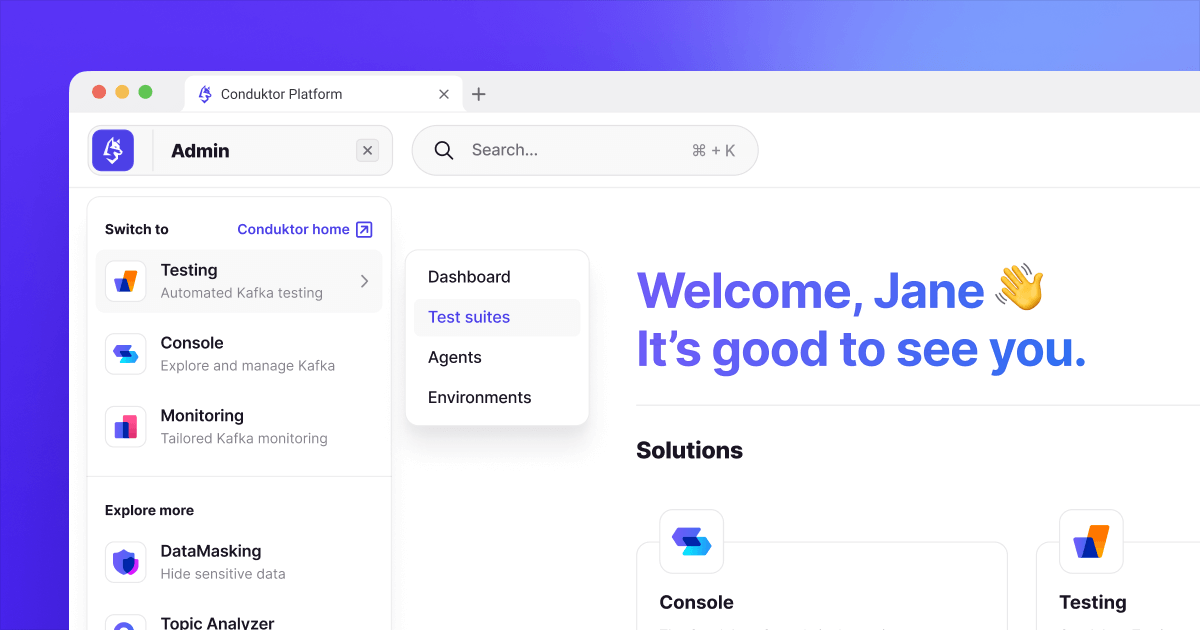Click the yellow minimize window button
Image resolution: width=1200 pixels, height=630 pixels.
point(122,92)
